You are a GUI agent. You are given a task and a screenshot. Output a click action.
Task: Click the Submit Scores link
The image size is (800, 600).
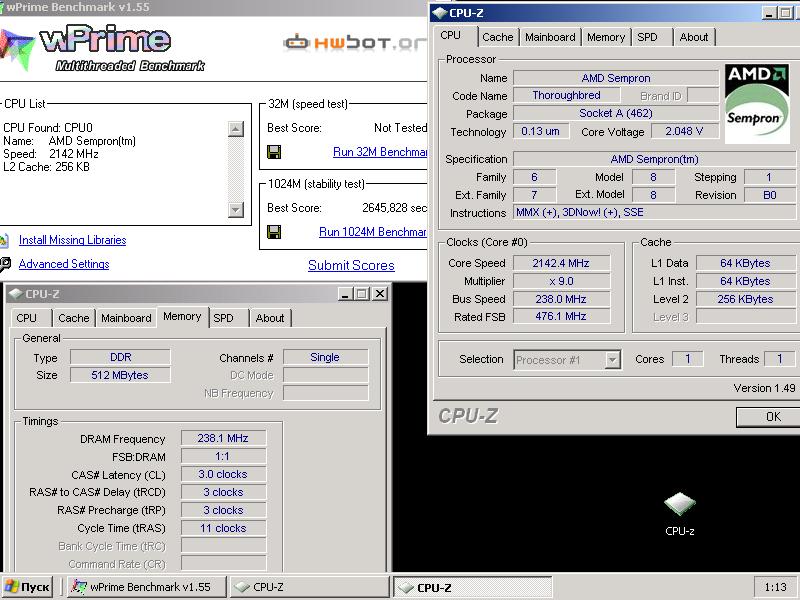click(x=351, y=265)
